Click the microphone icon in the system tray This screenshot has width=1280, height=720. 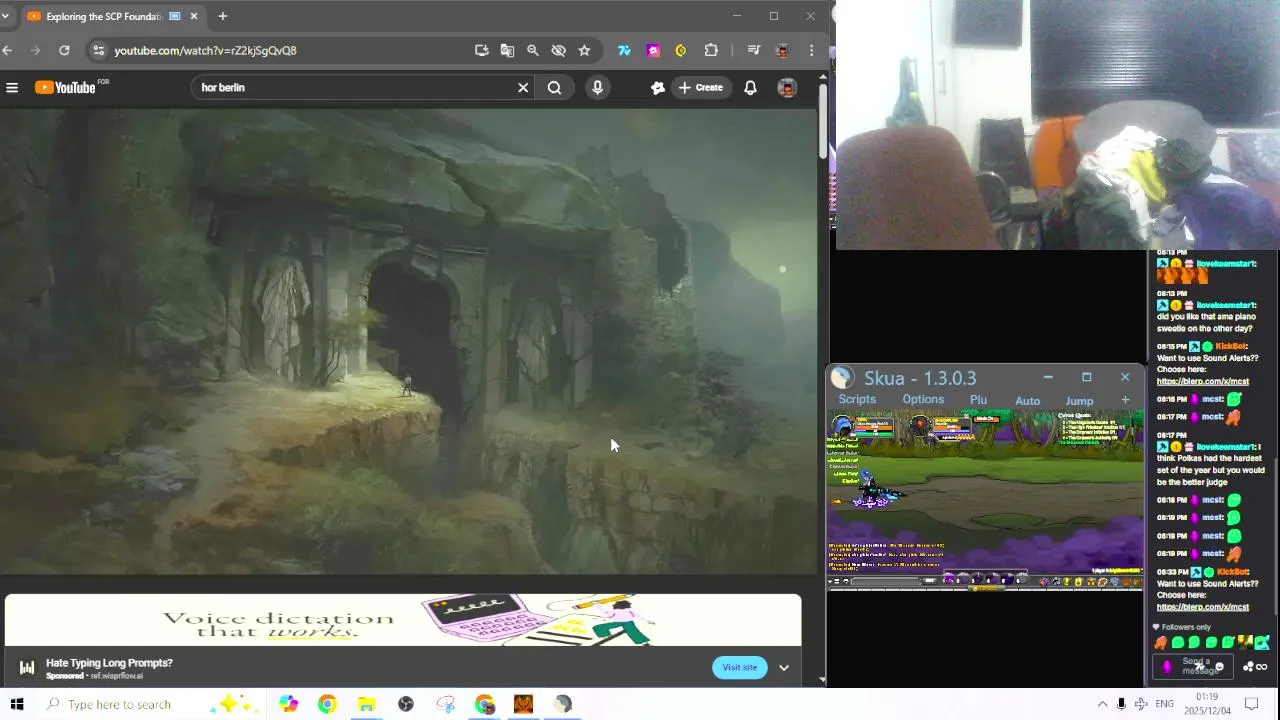tap(1121, 704)
